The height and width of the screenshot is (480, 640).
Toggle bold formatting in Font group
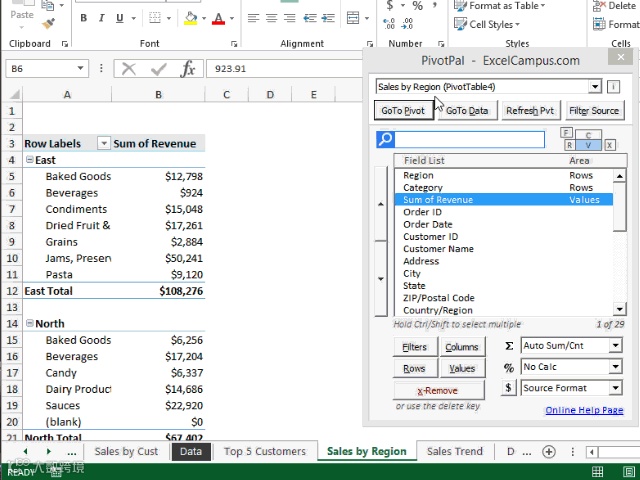(84, 18)
